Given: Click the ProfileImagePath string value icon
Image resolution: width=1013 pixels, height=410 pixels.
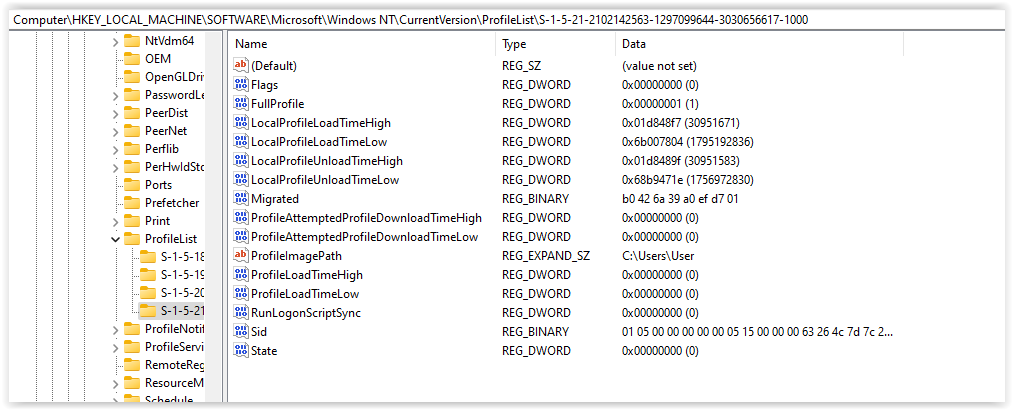Looking at the screenshot, I should pos(240,255).
